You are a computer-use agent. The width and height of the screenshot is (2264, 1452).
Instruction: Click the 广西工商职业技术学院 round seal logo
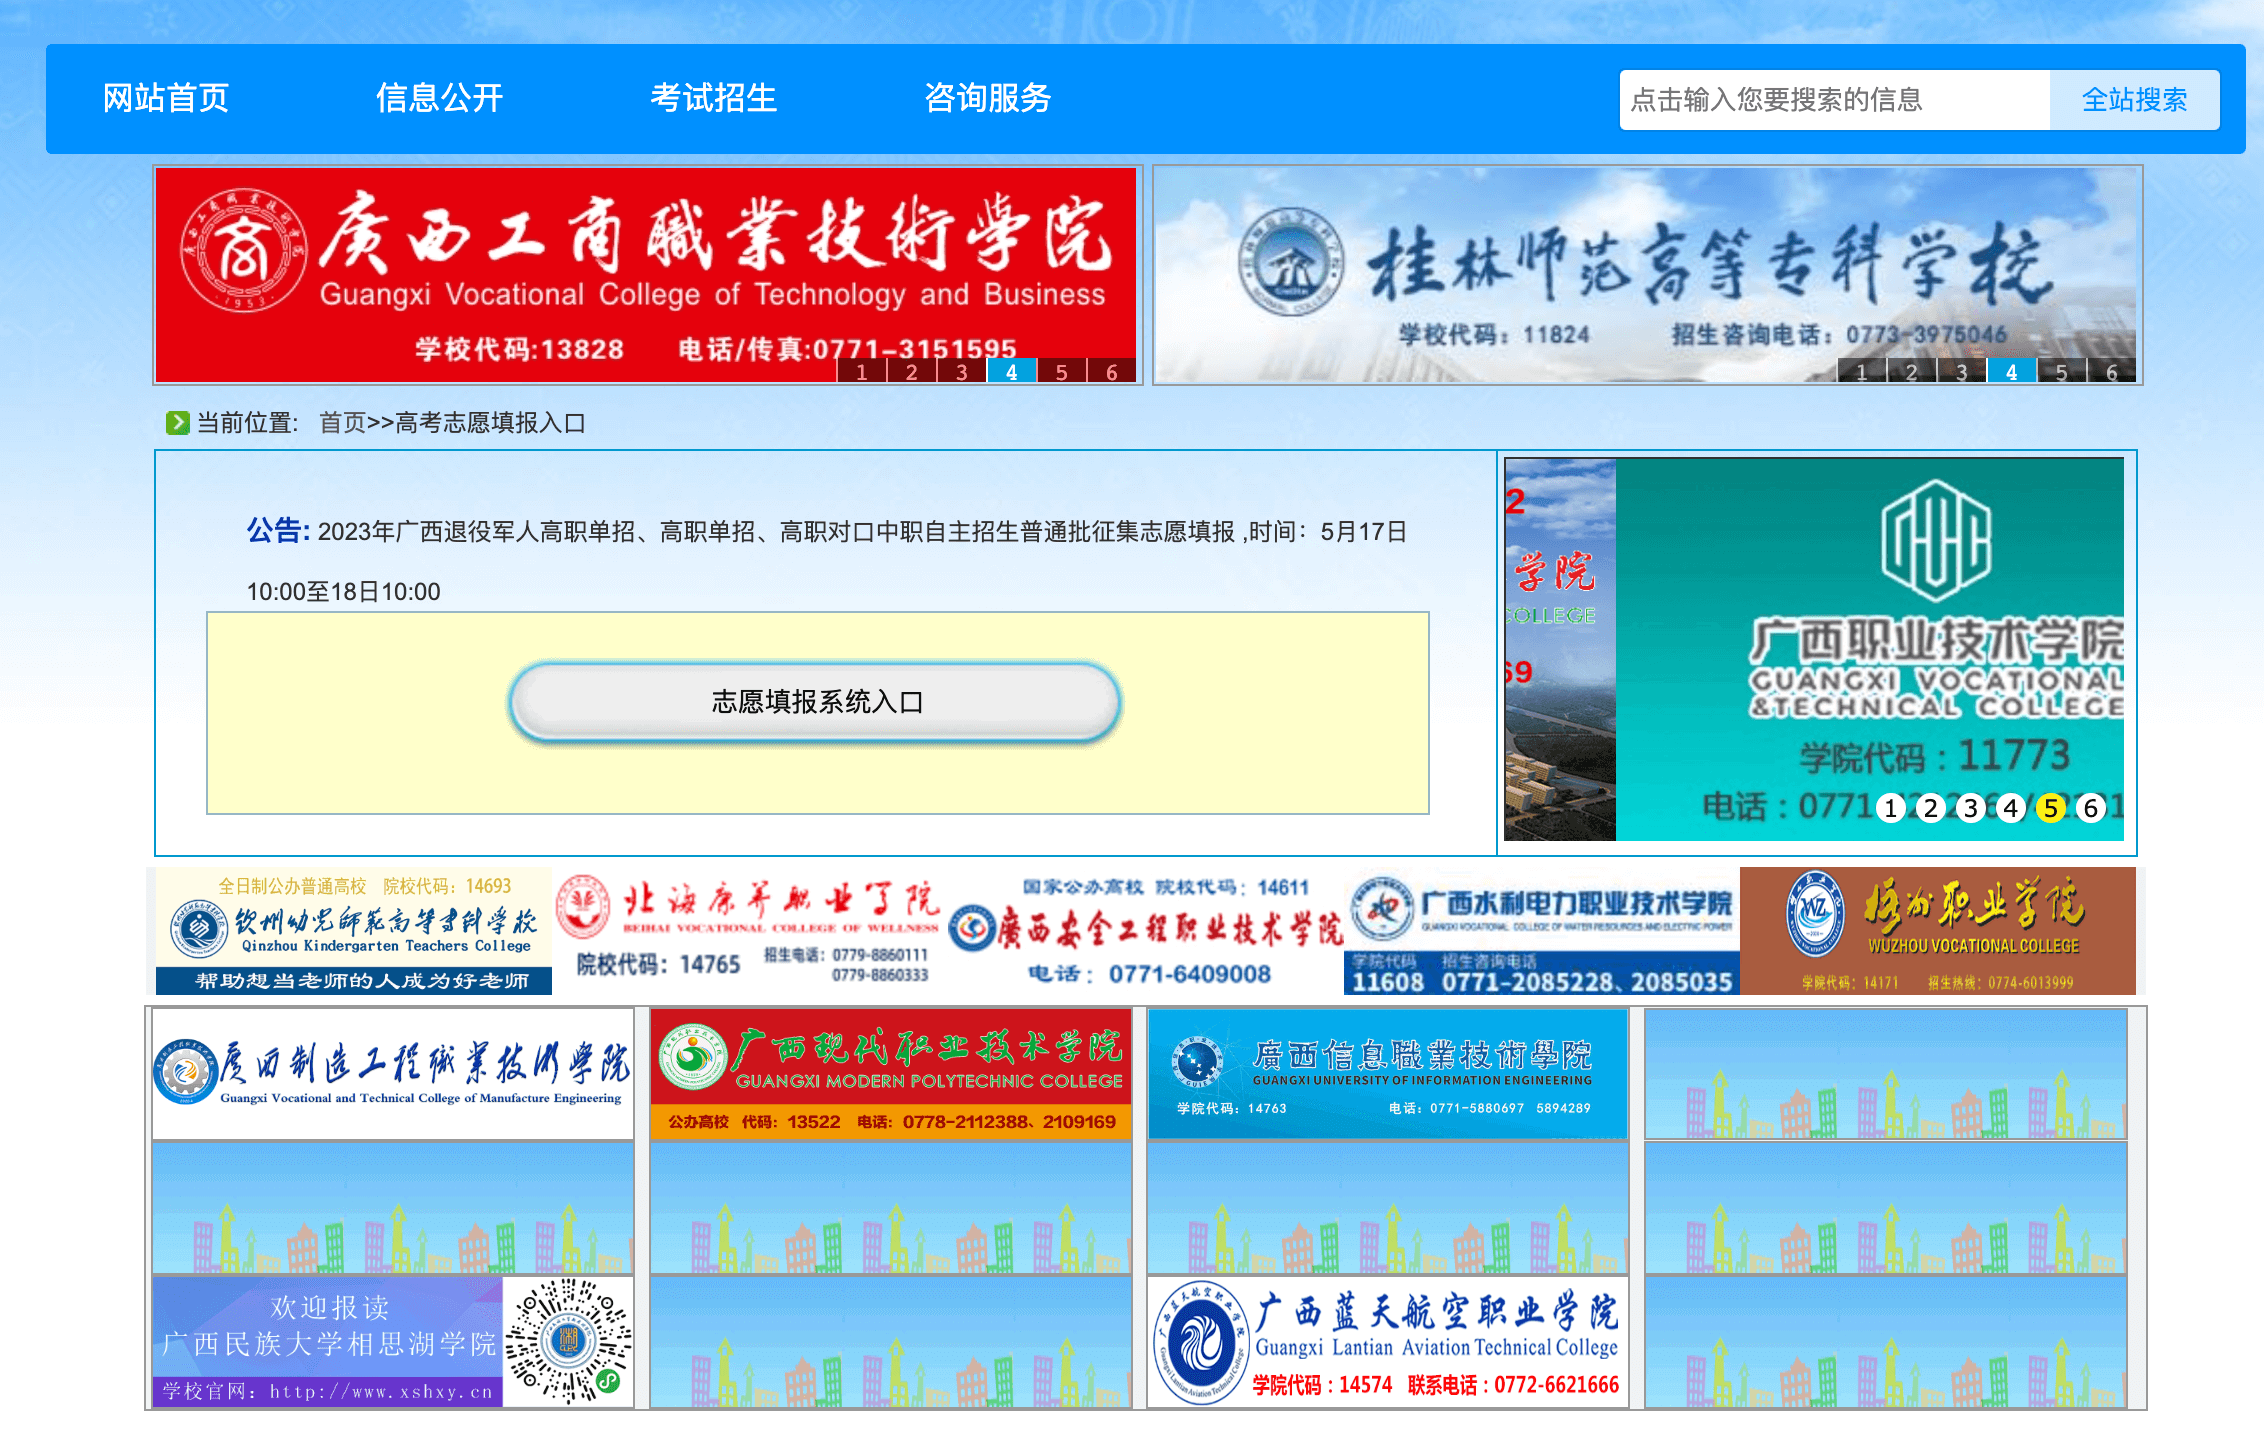click(x=243, y=250)
